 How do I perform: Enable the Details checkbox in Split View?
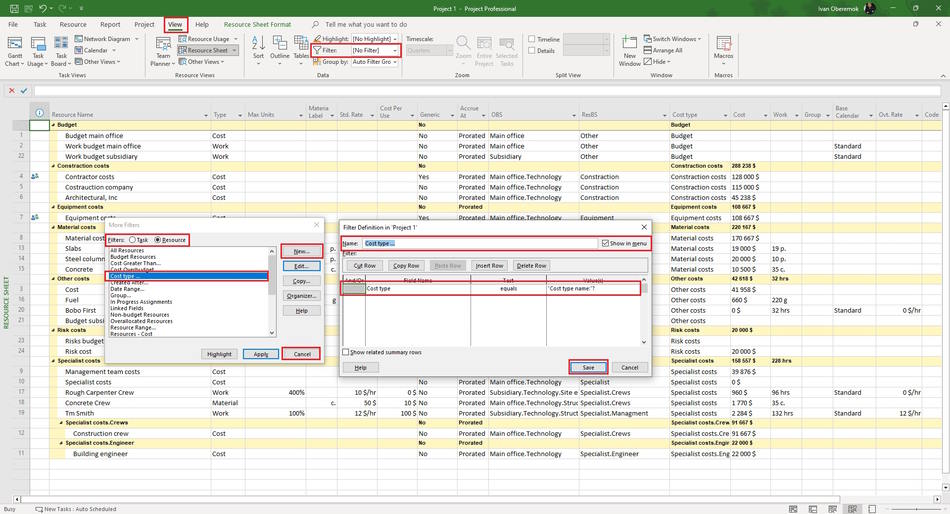[531, 50]
